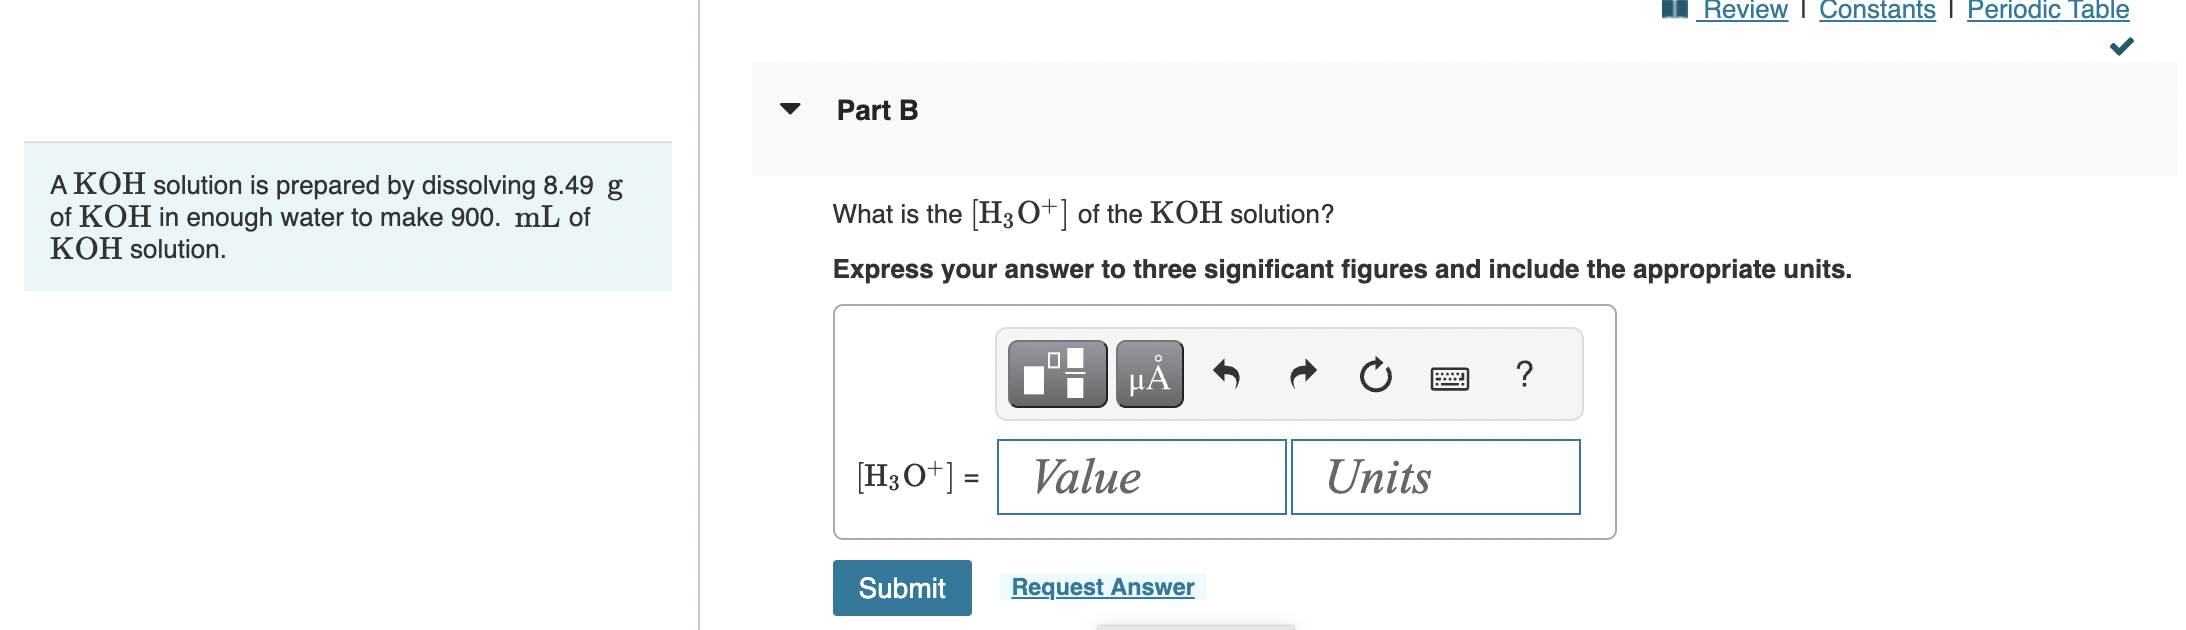Open the Periodic Table reference
The height and width of the screenshot is (630, 2186).
pos(2046,10)
